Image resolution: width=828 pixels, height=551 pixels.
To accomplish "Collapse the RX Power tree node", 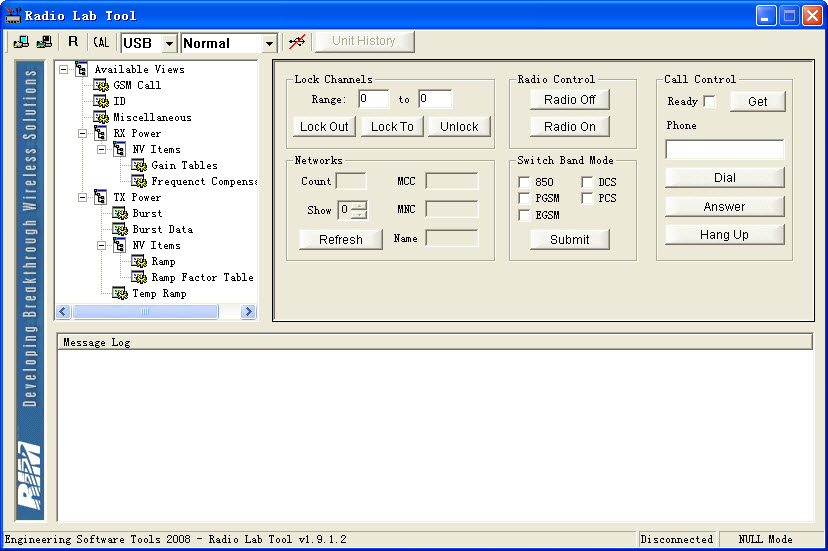I will point(83,133).
